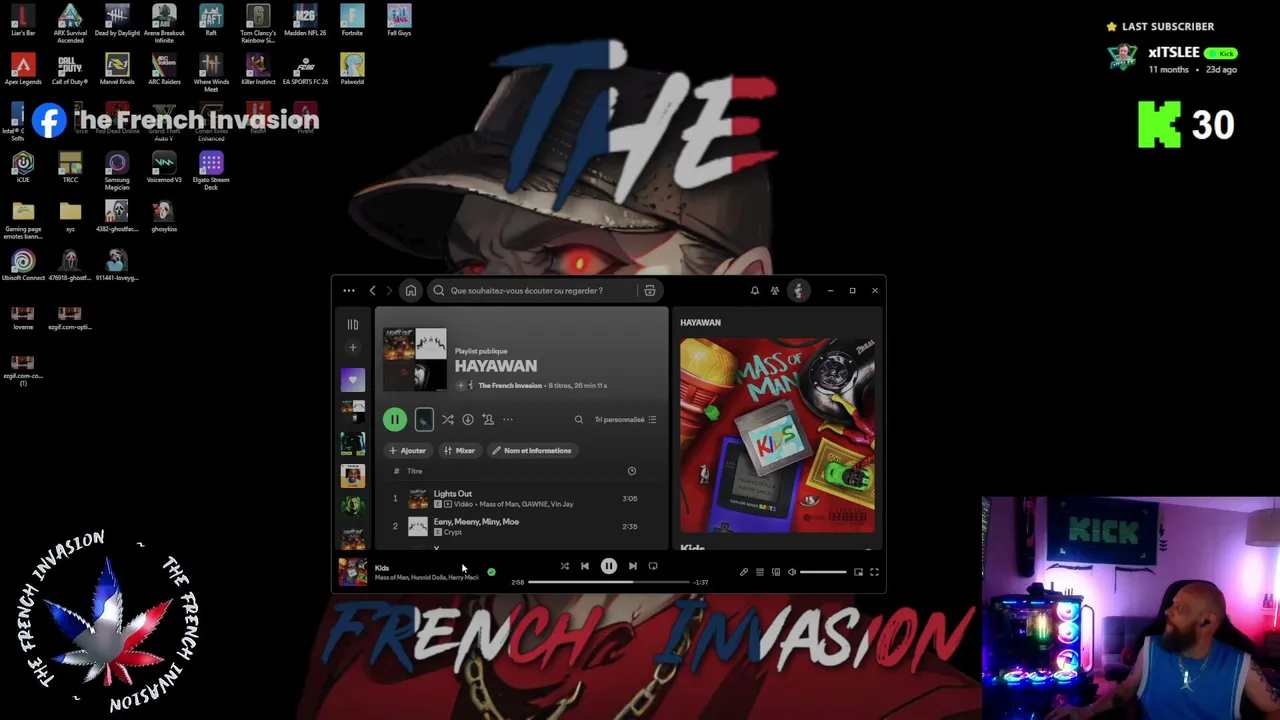Show lyrics with the microphone icon
Screen dimensions: 1280x720
743,572
